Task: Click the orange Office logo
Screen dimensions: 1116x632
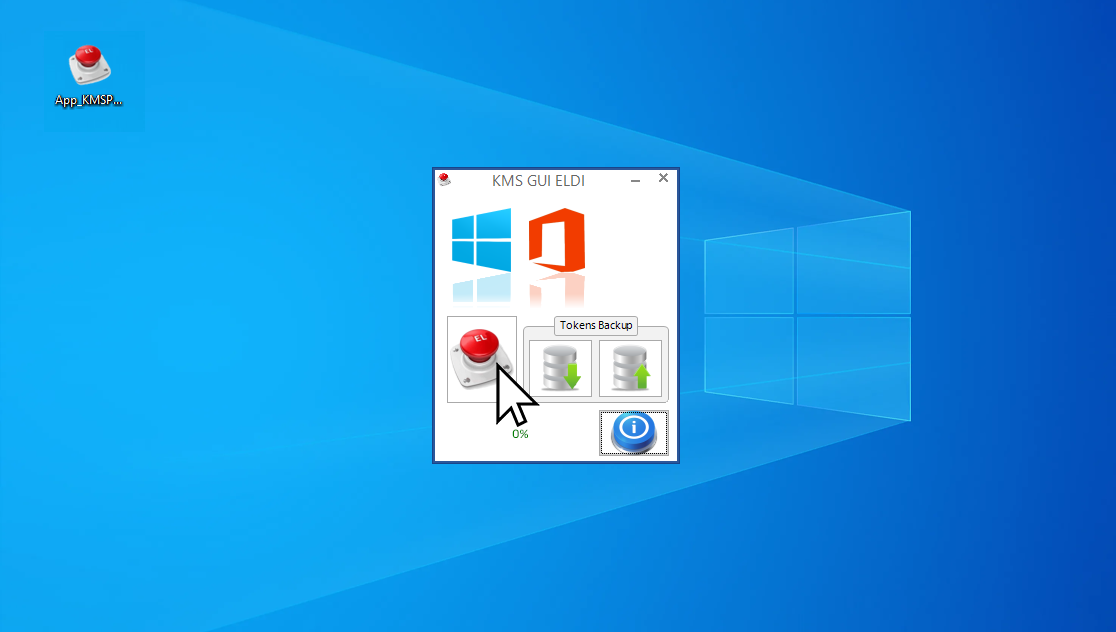Action: pyautogui.click(x=557, y=240)
